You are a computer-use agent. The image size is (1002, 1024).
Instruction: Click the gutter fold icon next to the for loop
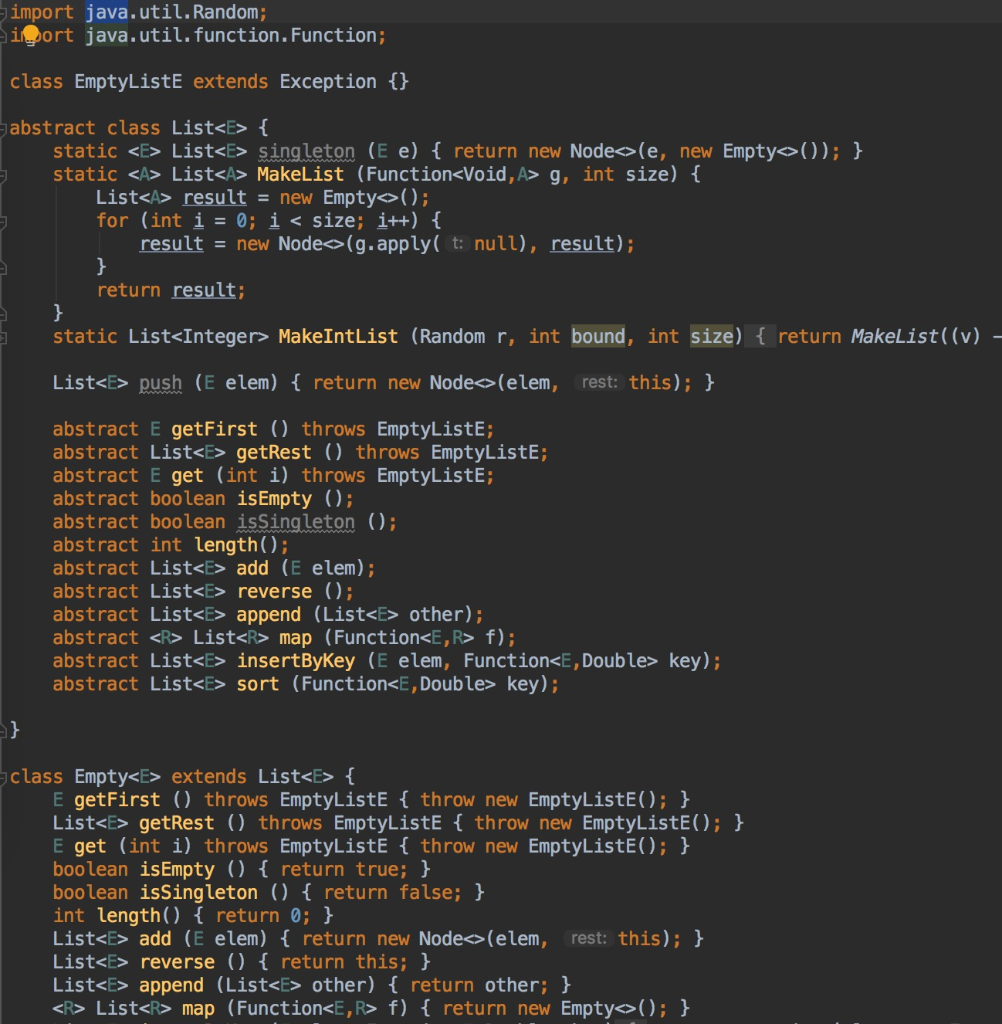(x=4, y=220)
